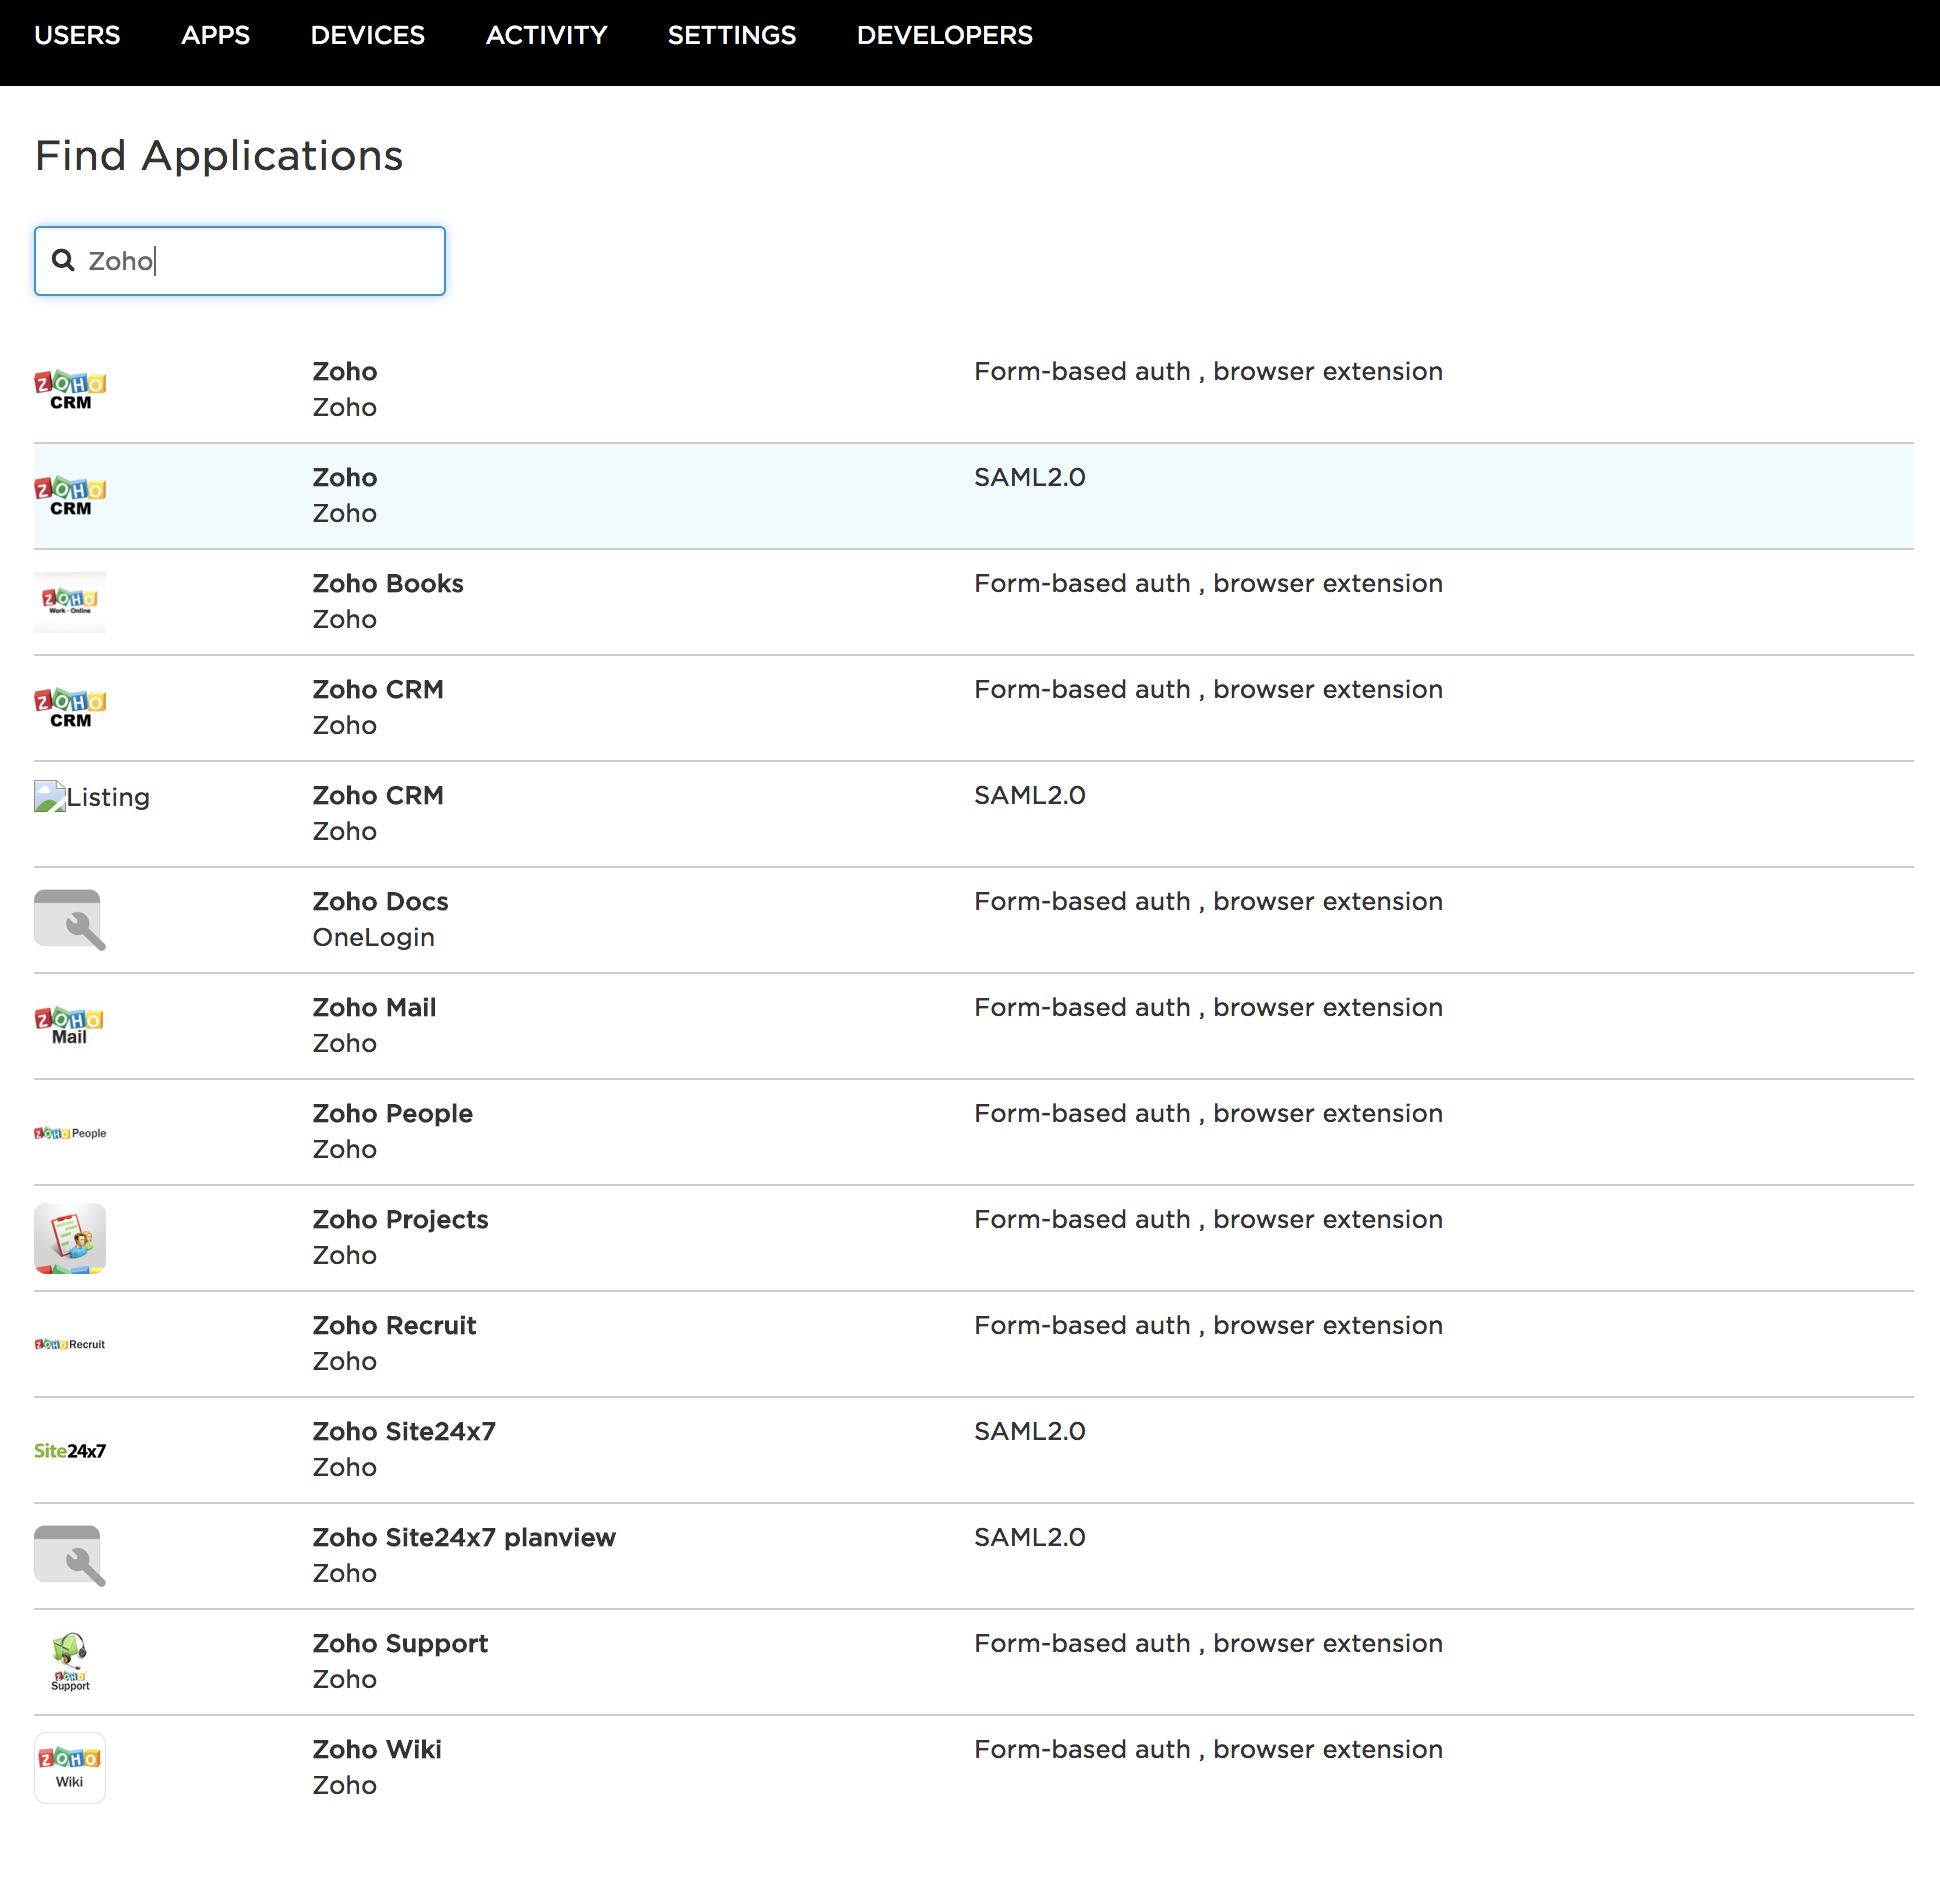Click the Zoho Books app icon
The image size is (1940, 1902).
click(70, 602)
